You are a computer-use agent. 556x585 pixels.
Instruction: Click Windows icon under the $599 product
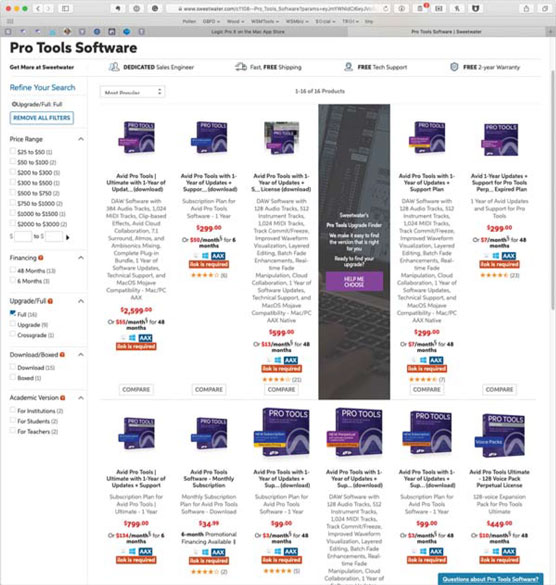278,360
